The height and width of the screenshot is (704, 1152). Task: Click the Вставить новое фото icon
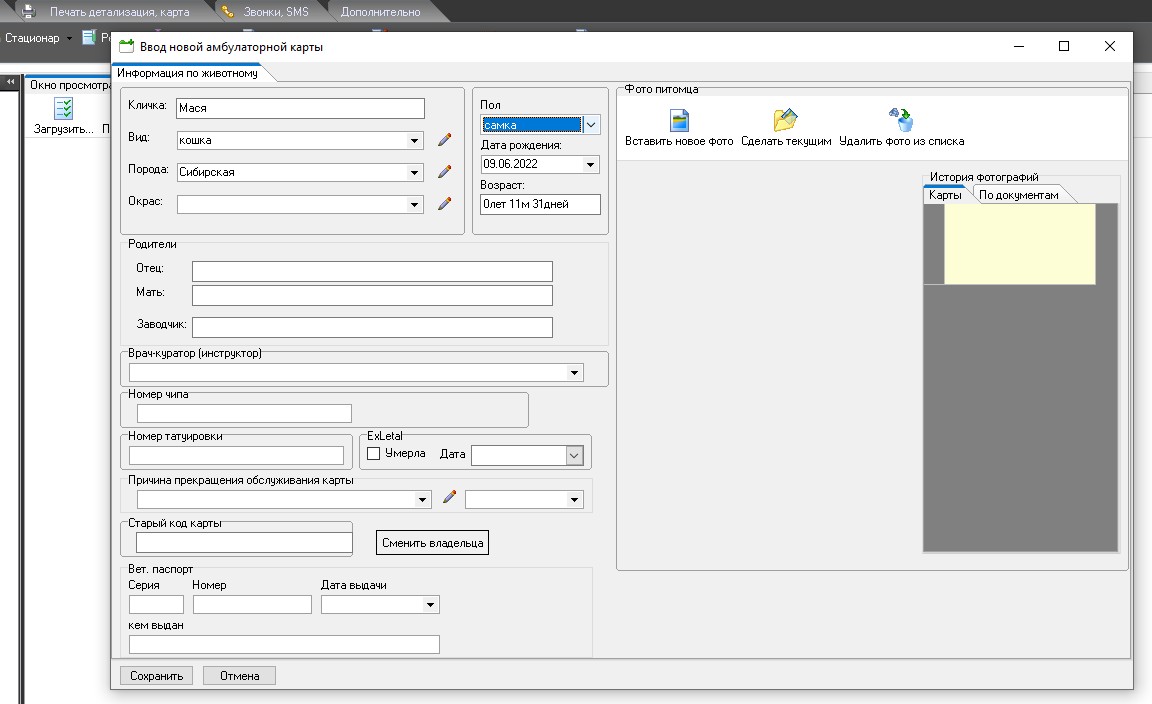pyautogui.click(x=679, y=121)
